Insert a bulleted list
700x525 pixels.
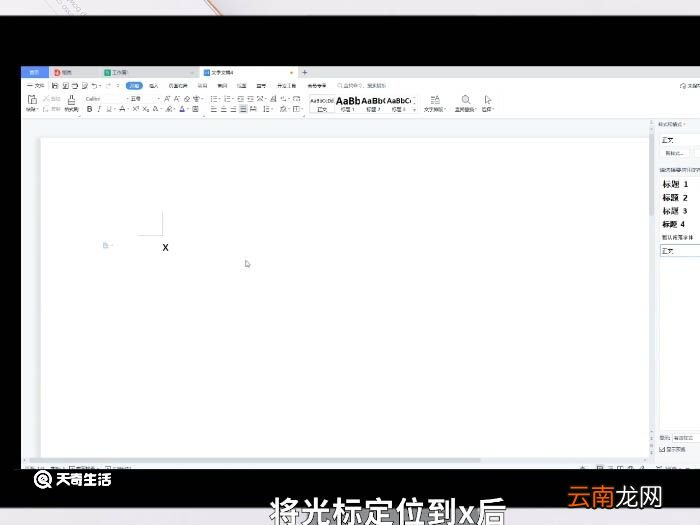[x=214, y=99]
